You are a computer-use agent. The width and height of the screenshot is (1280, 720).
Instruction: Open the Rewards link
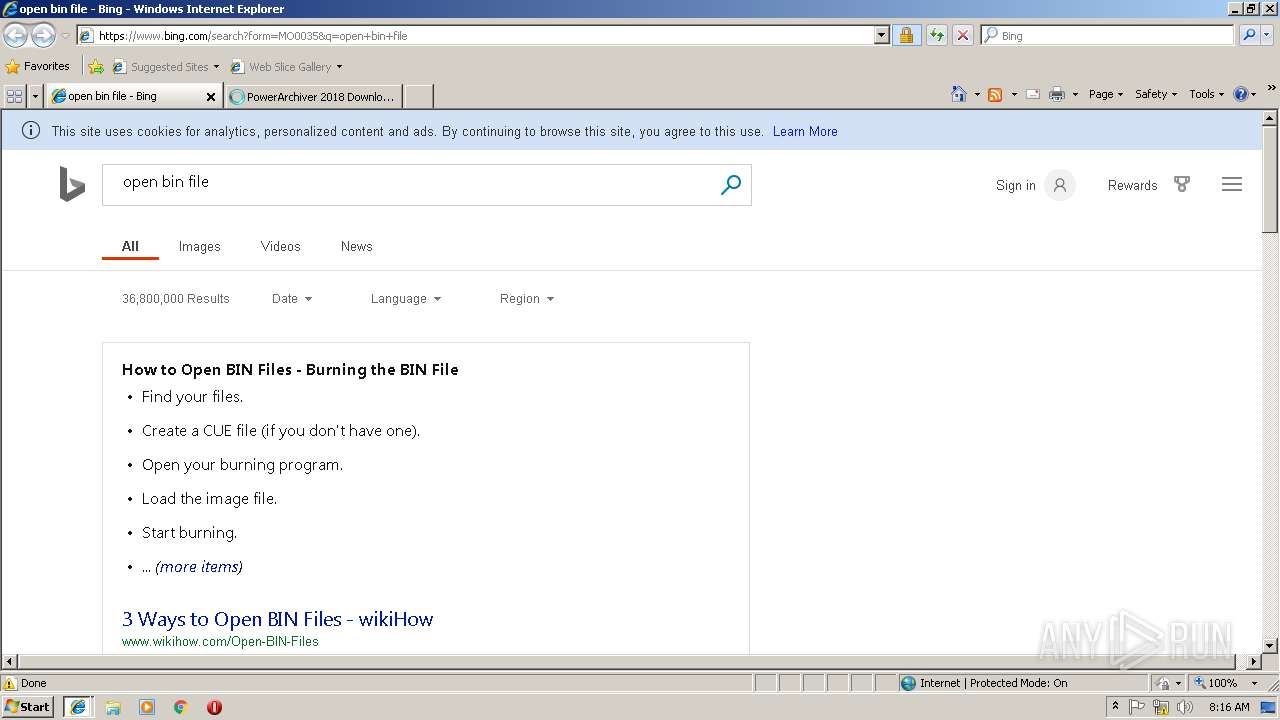pos(1132,185)
